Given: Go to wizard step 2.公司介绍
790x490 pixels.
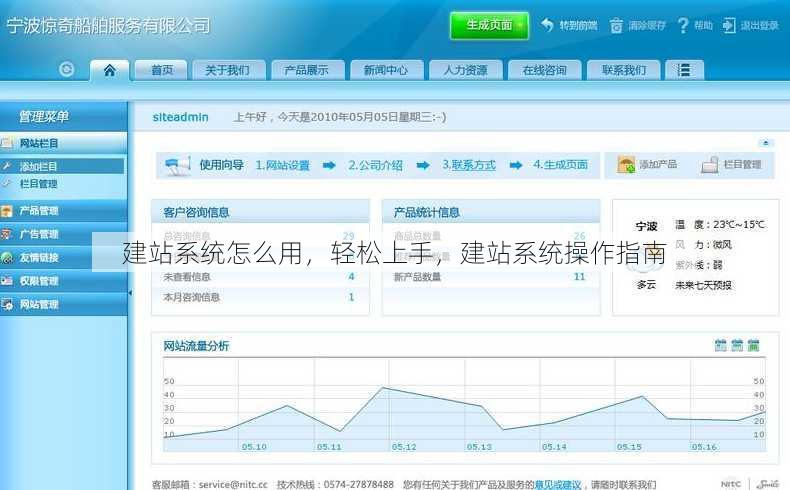Looking at the screenshot, I should [x=375, y=165].
